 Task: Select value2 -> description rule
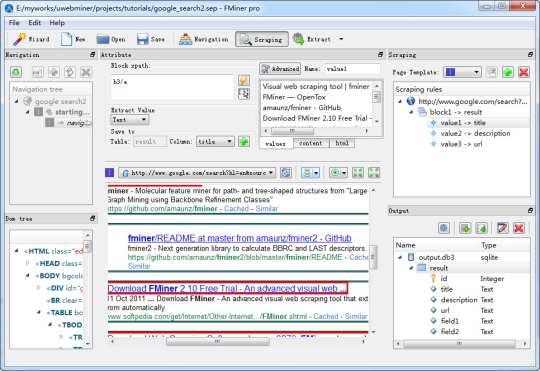475,133
